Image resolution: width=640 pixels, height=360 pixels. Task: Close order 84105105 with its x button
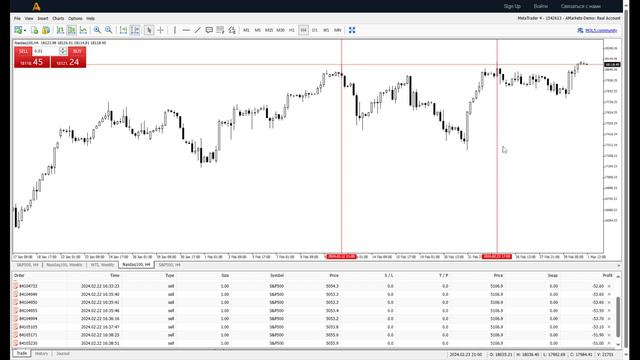[x=609, y=327]
